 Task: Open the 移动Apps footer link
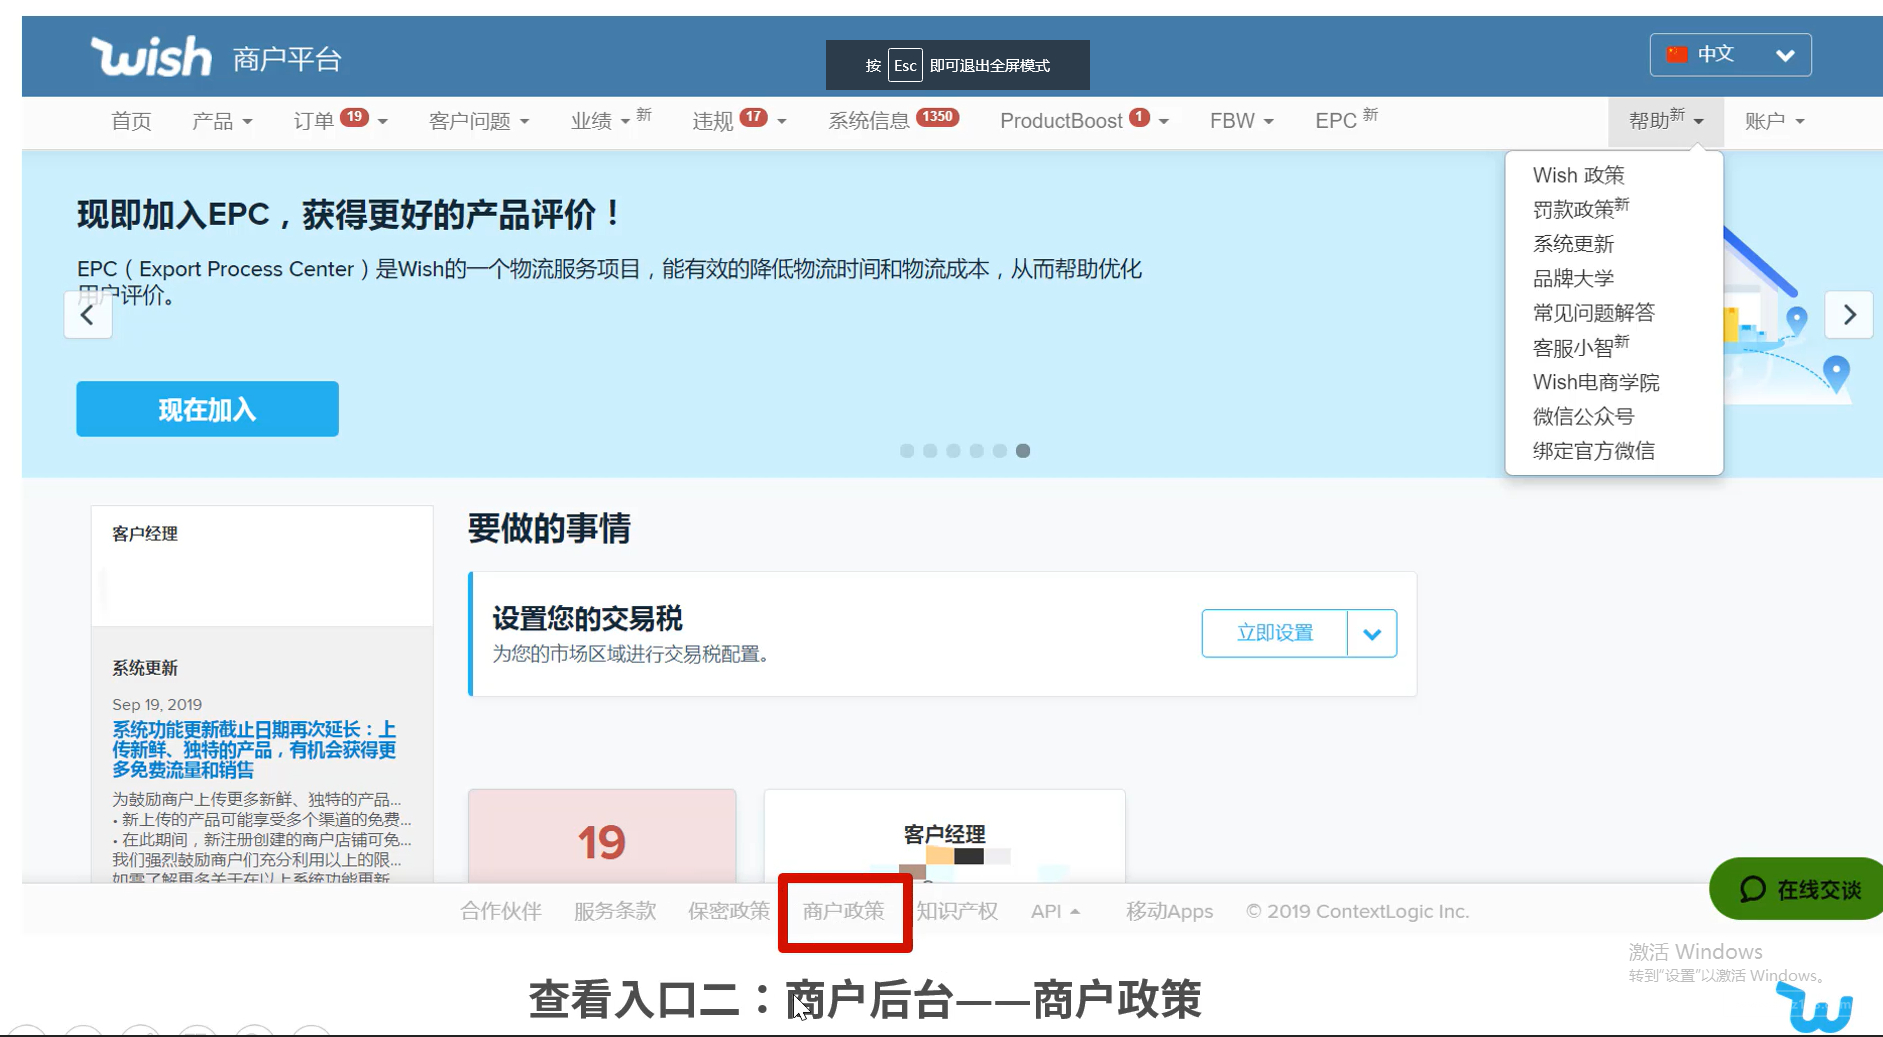(1169, 911)
